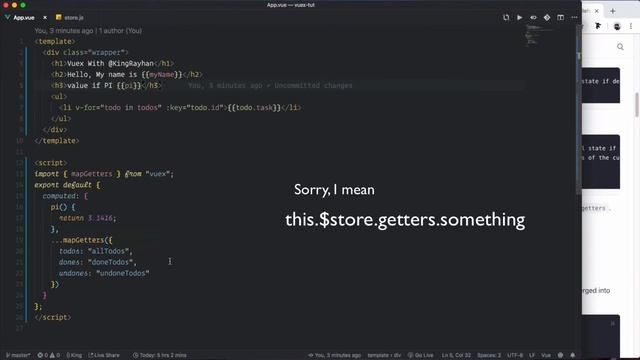640x360 pixels.
Task: Open Go to Line via 'Ln 5, Col 32'
Action: 456,355
